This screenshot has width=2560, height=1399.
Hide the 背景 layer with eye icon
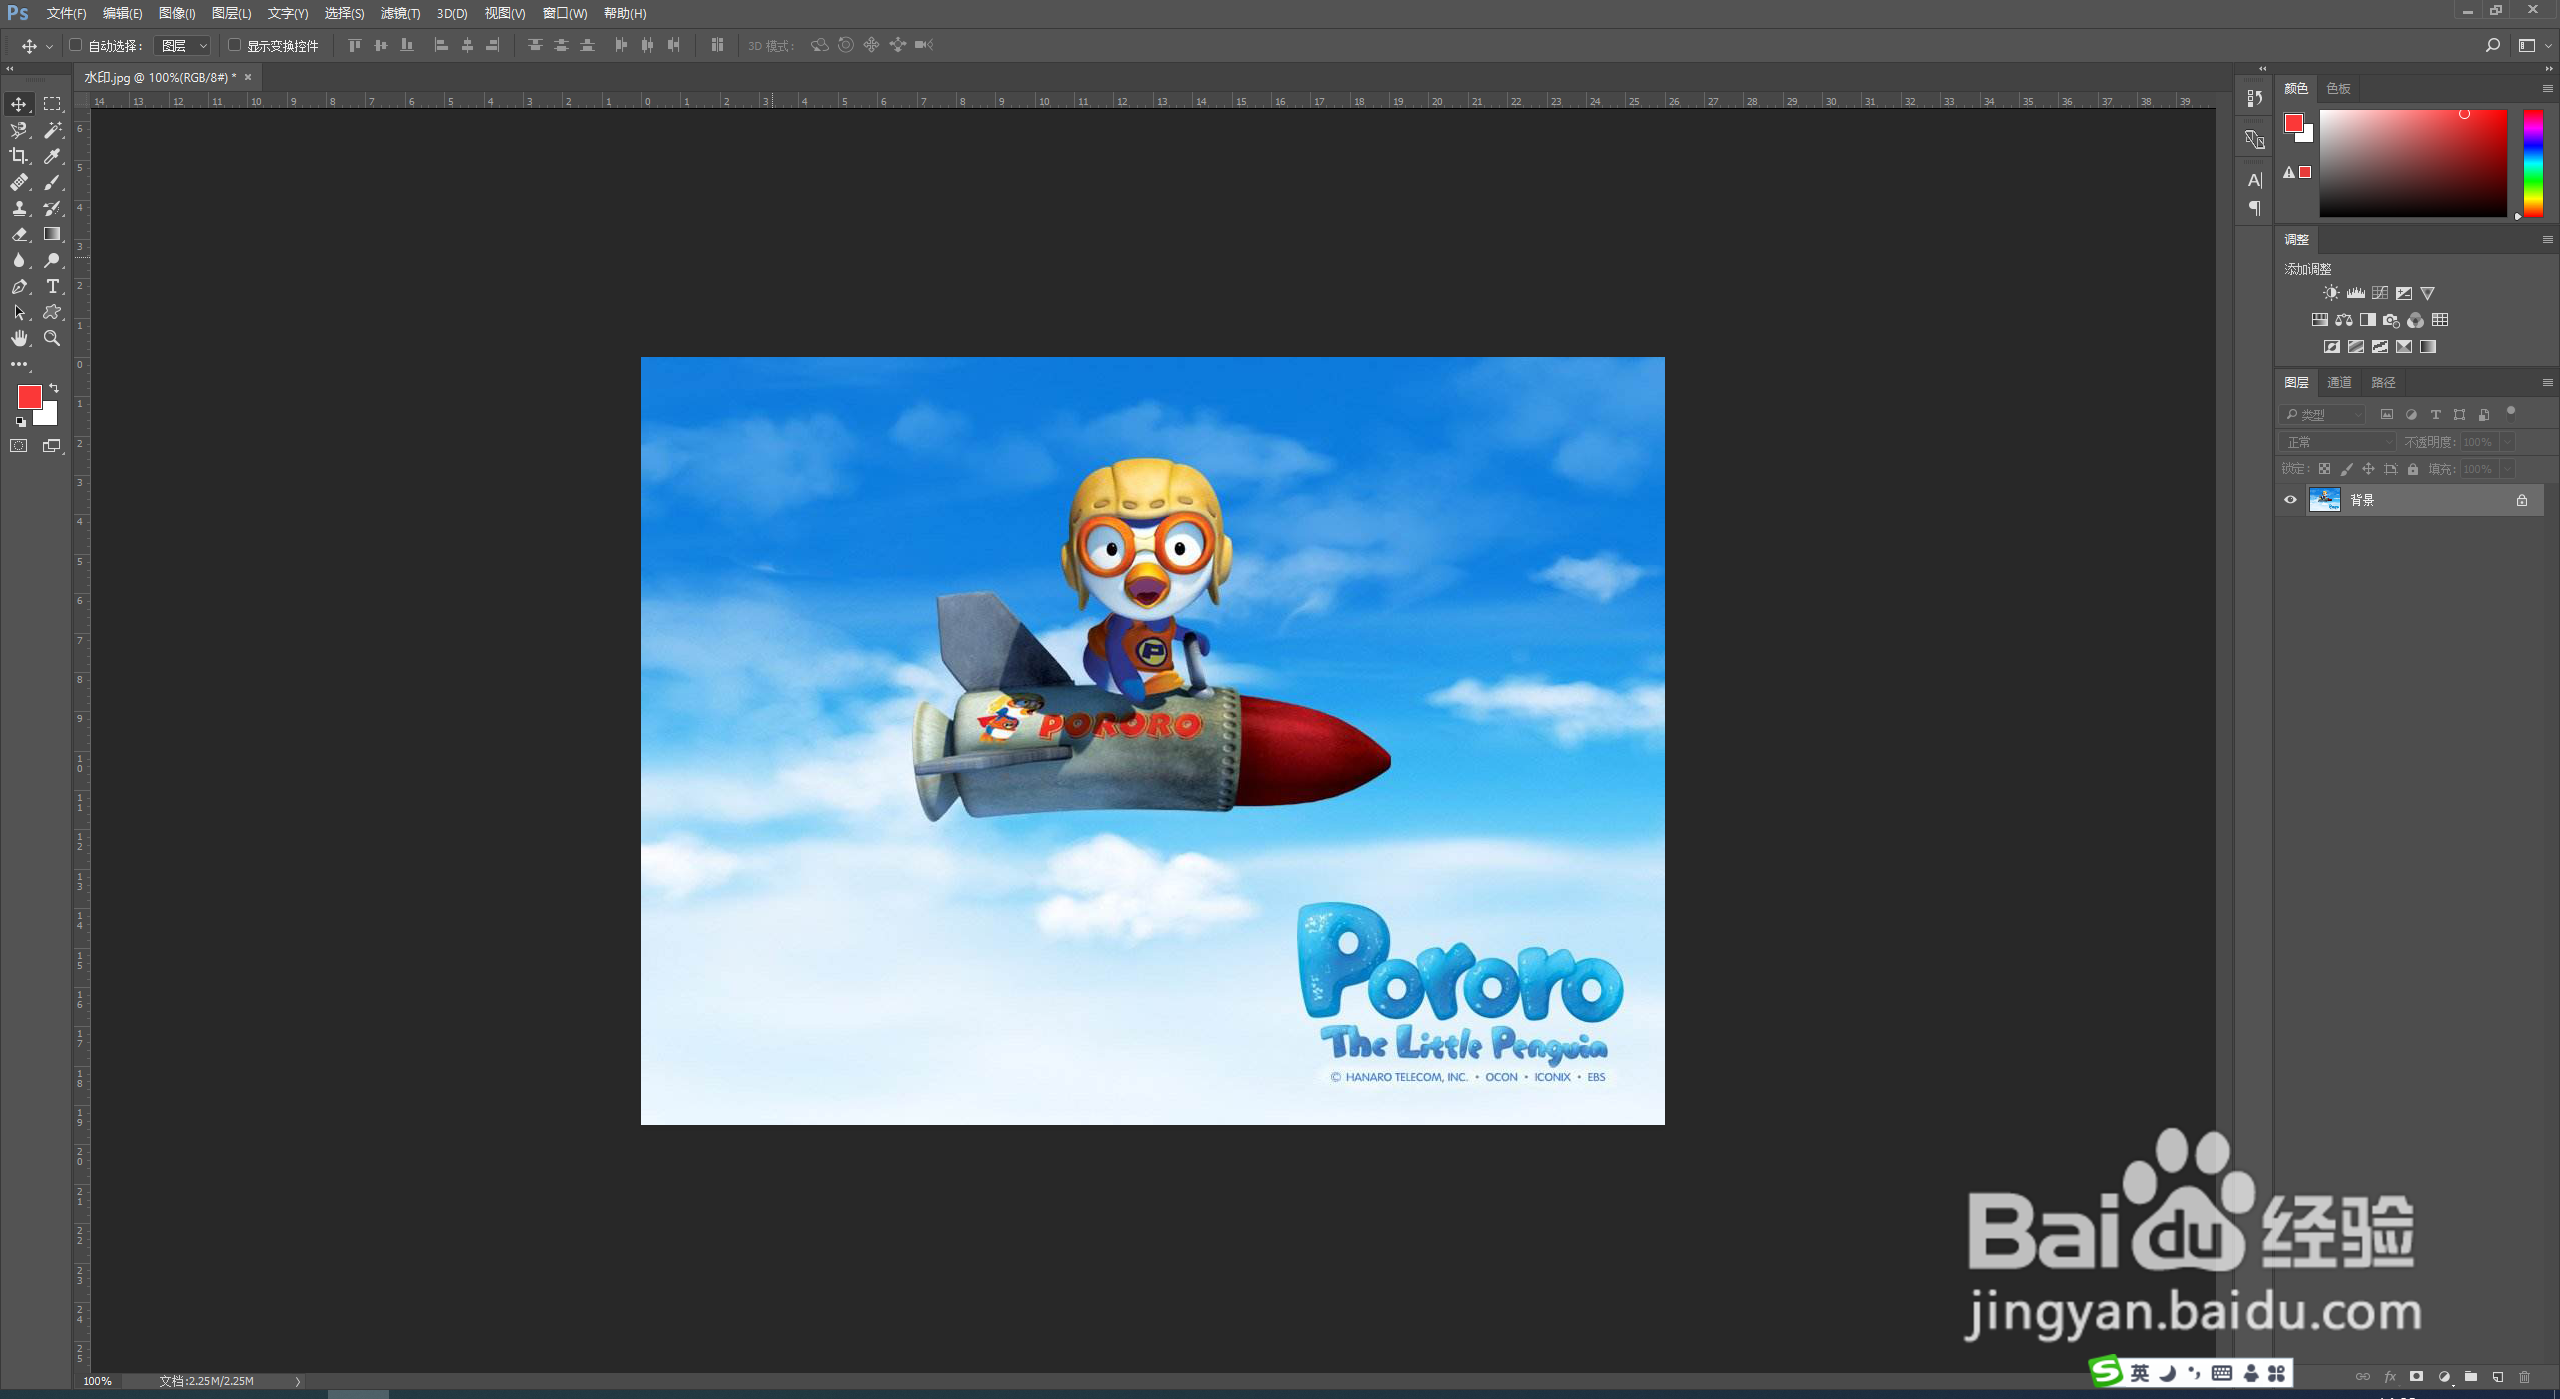(x=2290, y=500)
